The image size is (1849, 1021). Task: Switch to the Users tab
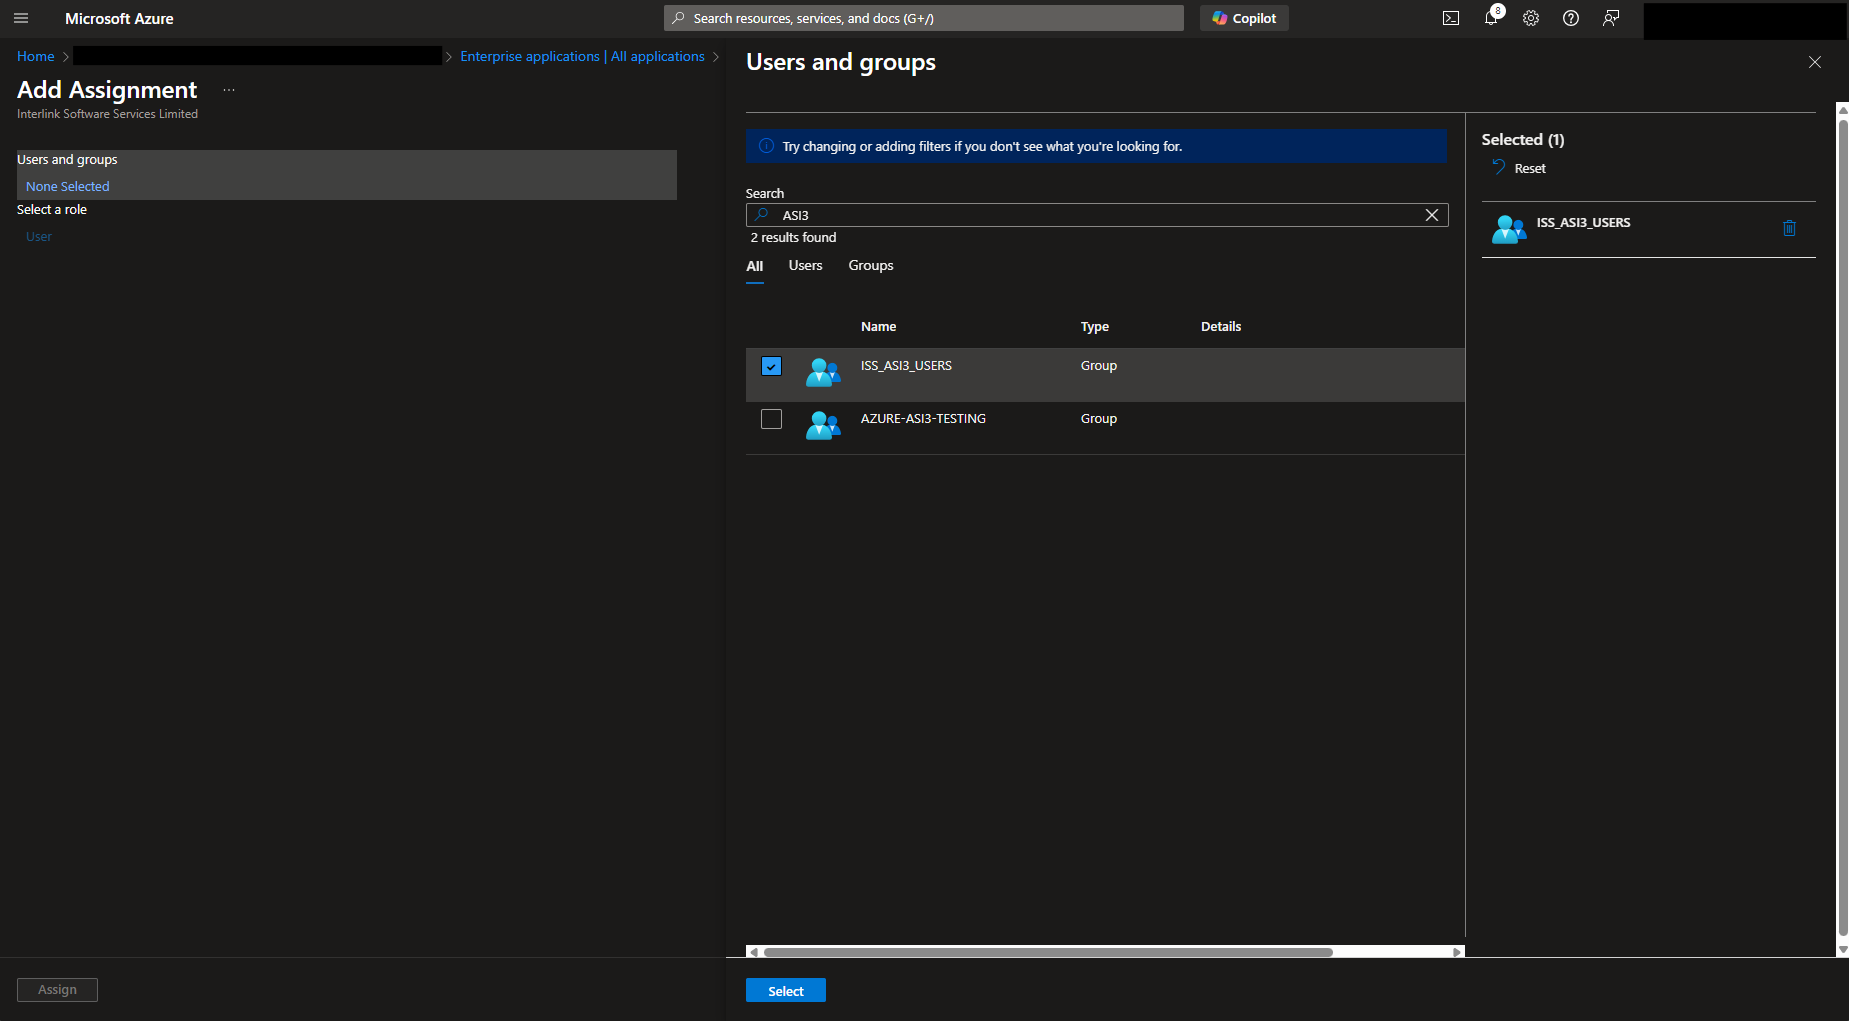click(805, 266)
